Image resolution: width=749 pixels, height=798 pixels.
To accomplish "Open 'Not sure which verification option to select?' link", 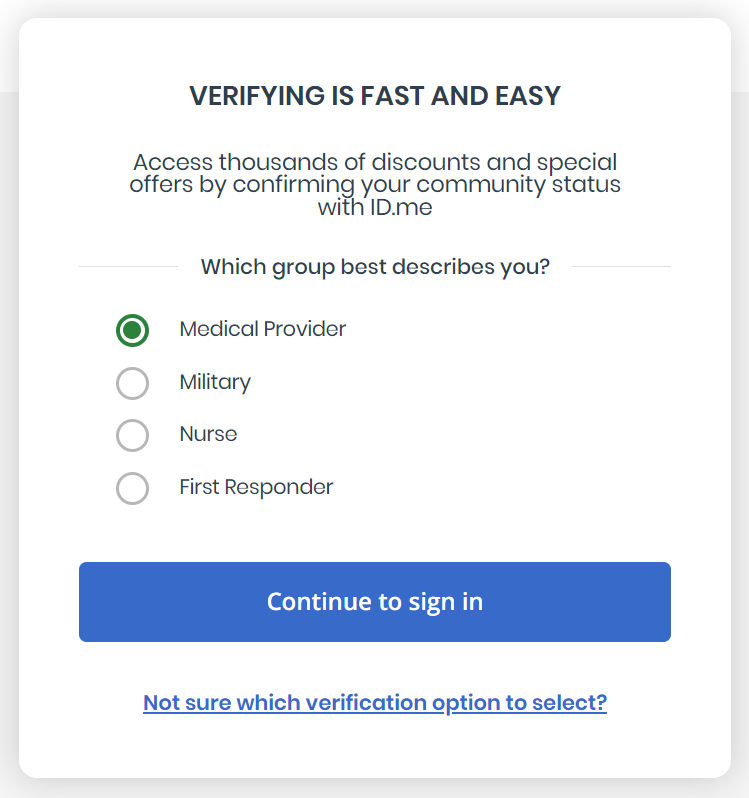I will [x=375, y=702].
